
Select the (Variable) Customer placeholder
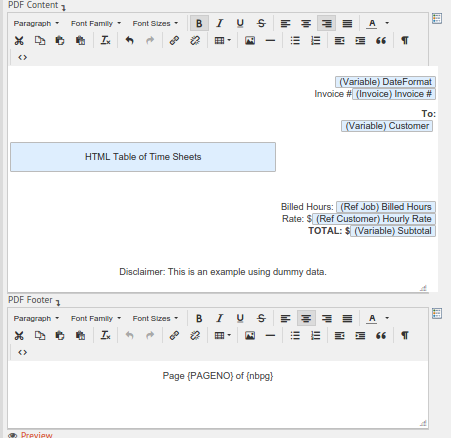tap(387, 126)
